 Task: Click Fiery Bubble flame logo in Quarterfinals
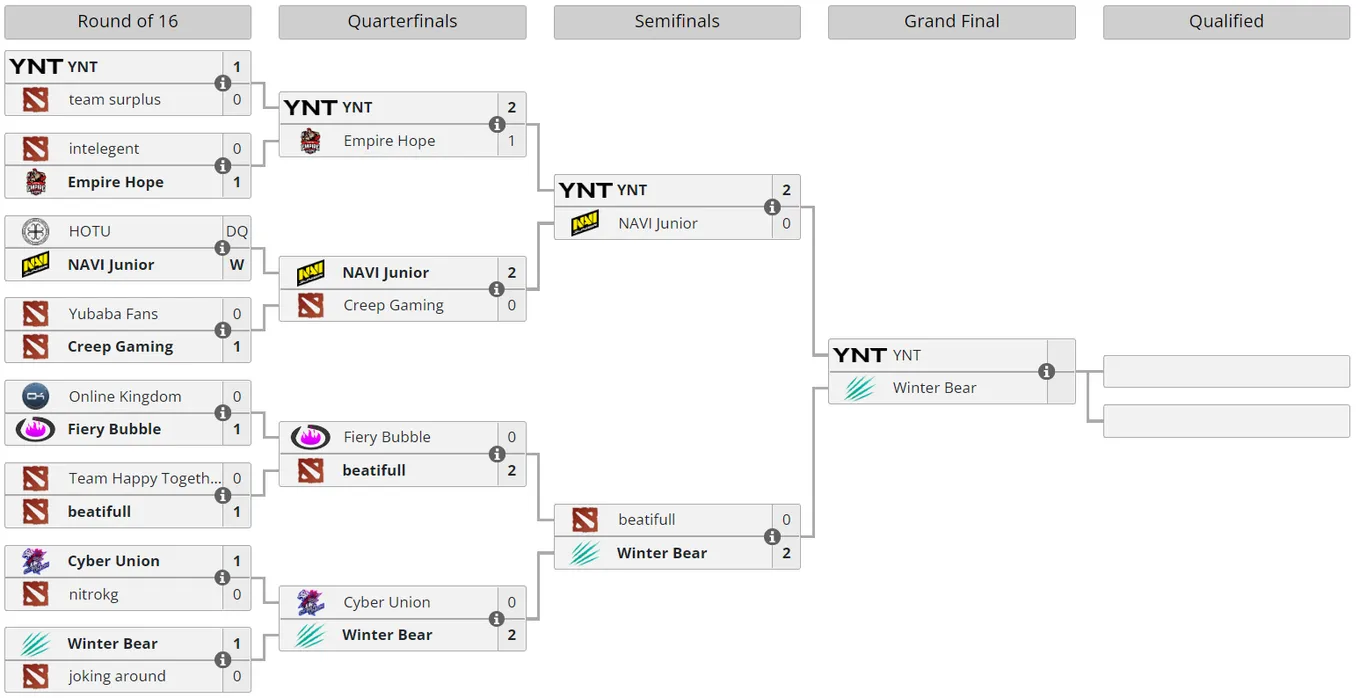(310, 437)
